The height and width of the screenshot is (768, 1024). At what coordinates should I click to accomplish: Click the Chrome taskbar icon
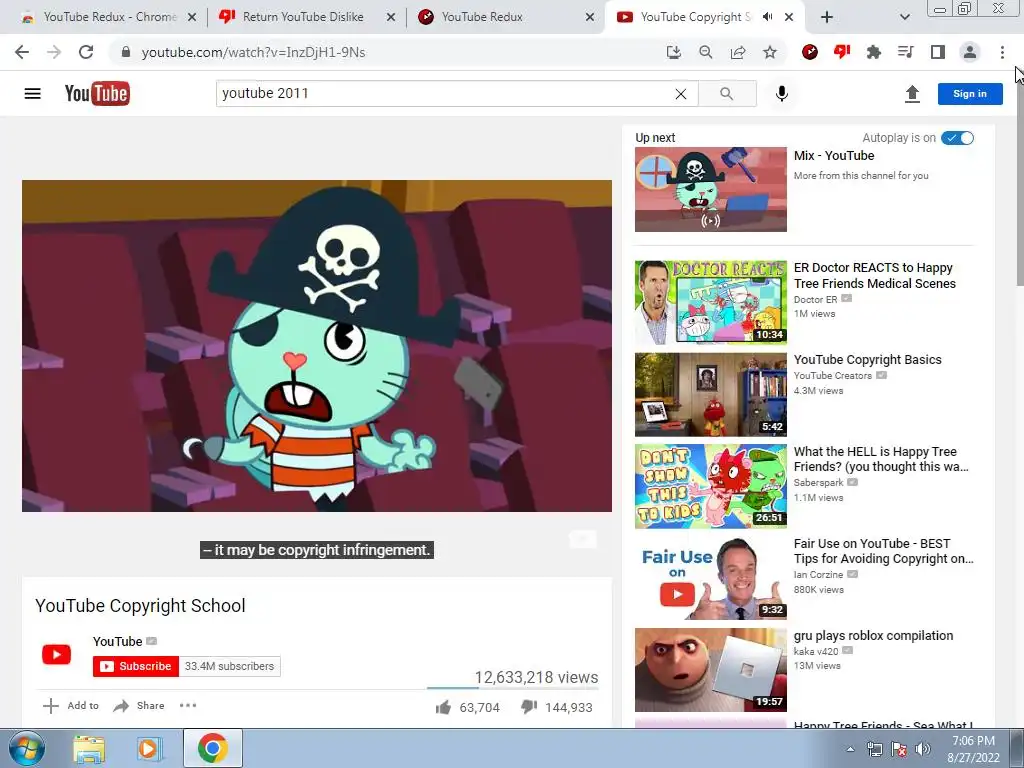point(213,748)
